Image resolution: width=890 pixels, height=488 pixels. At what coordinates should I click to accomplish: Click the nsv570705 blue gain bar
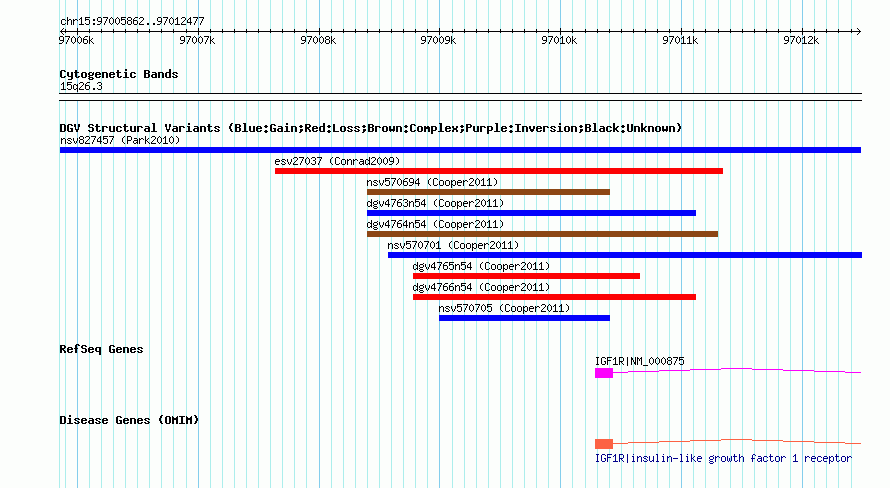click(524, 318)
